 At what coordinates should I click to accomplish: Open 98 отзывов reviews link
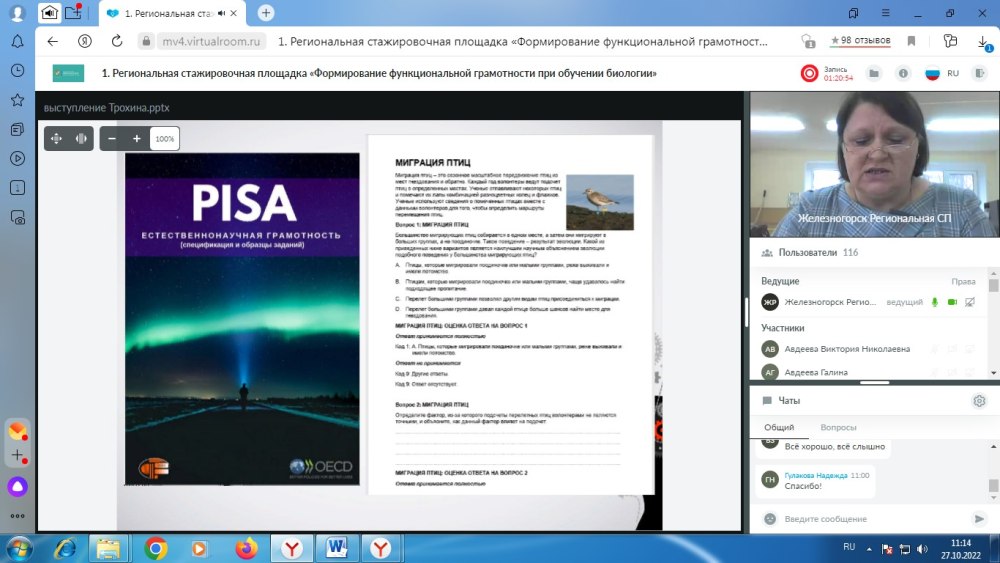click(860, 40)
